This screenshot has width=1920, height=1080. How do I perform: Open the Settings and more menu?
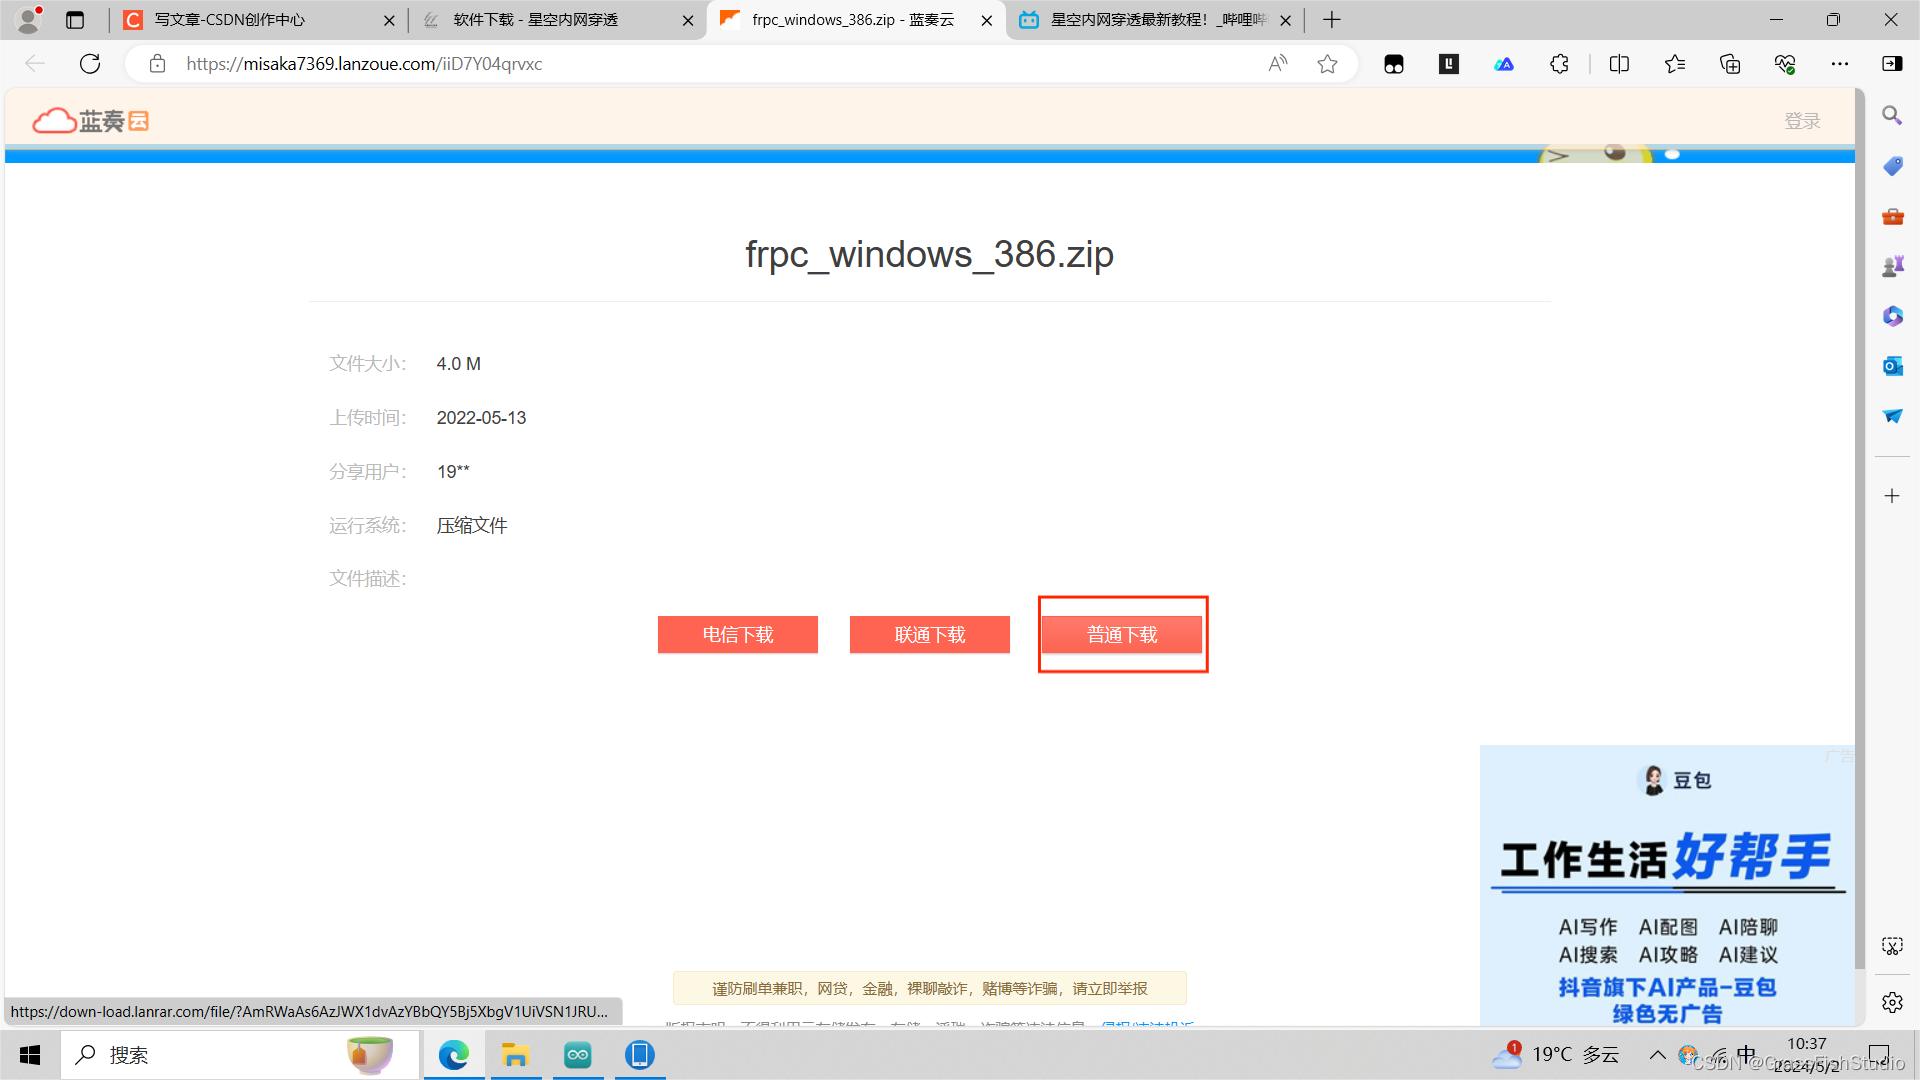pos(1842,63)
